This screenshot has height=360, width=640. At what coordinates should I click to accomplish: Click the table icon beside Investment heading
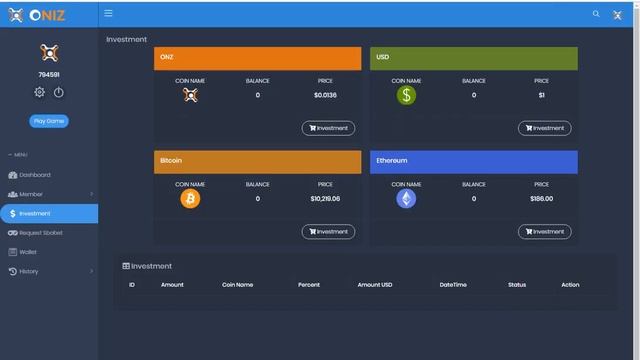point(126,266)
